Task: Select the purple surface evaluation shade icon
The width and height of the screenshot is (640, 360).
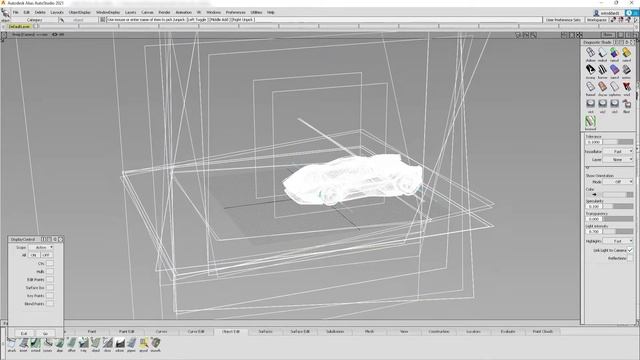Action: click(614, 69)
